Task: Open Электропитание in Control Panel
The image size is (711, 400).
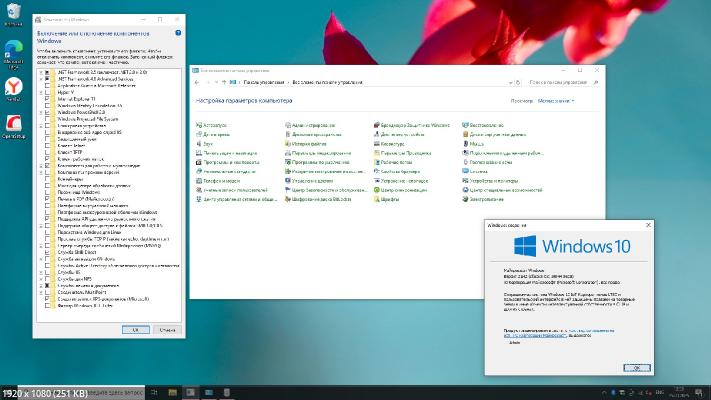Action: [x=483, y=199]
